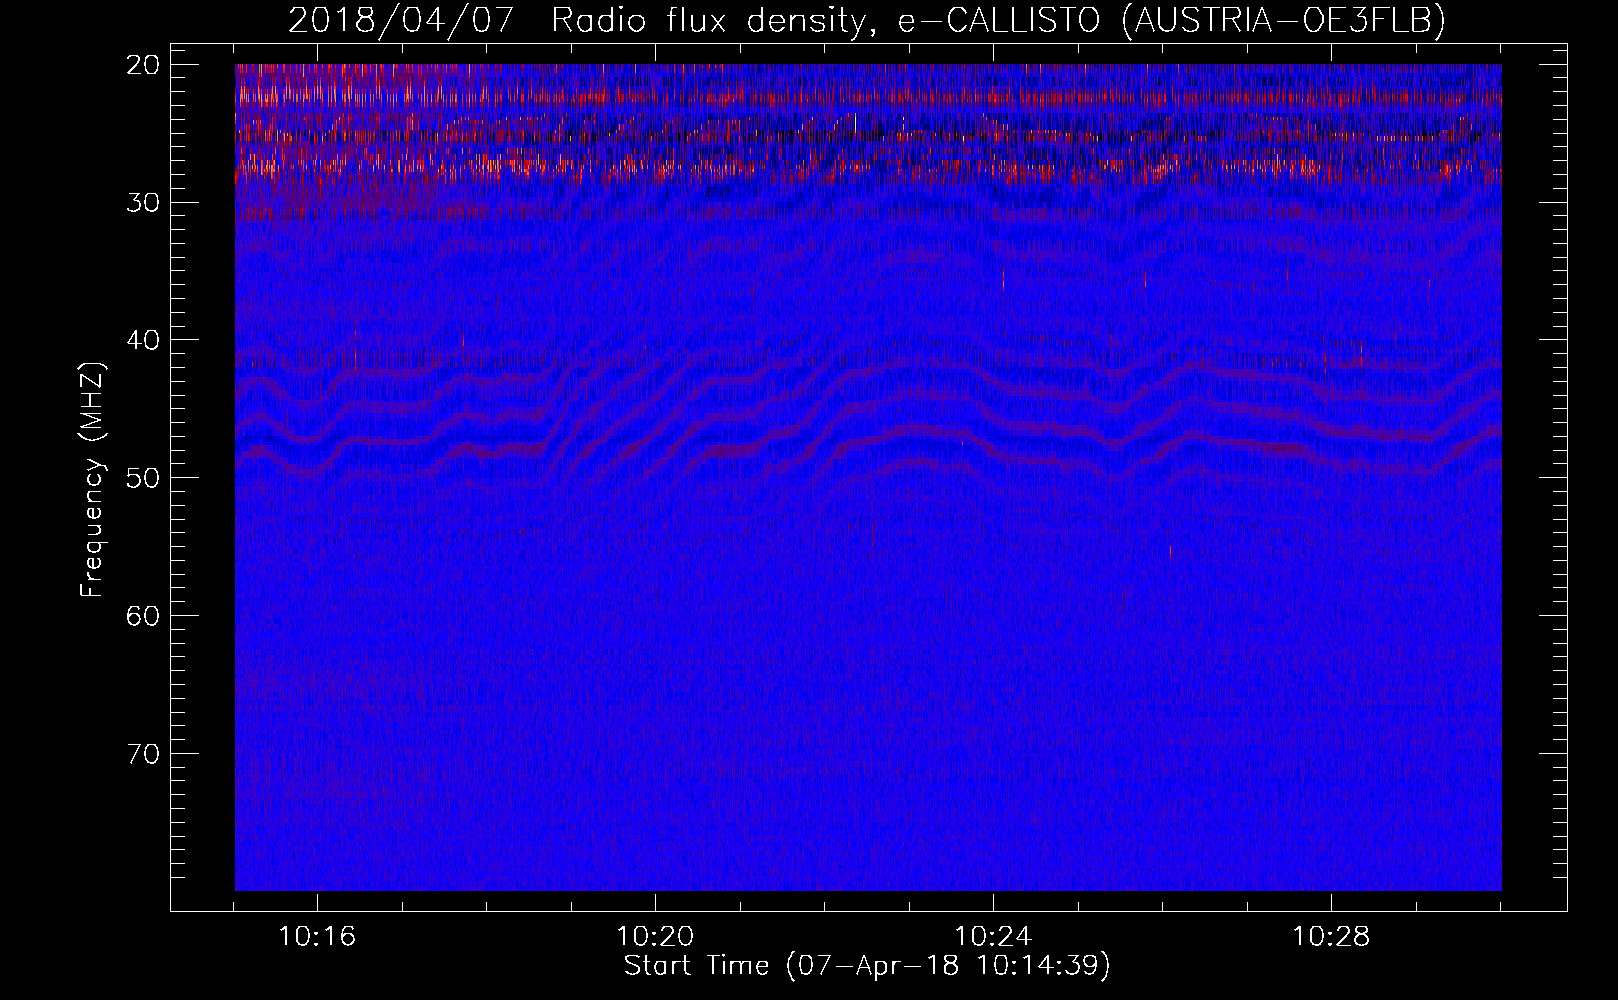Screen dimensions: 1618x1000
Task: Click the 'Frequency (MHZ)' axis label
Action: pyautogui.click(x=92, y=480)
